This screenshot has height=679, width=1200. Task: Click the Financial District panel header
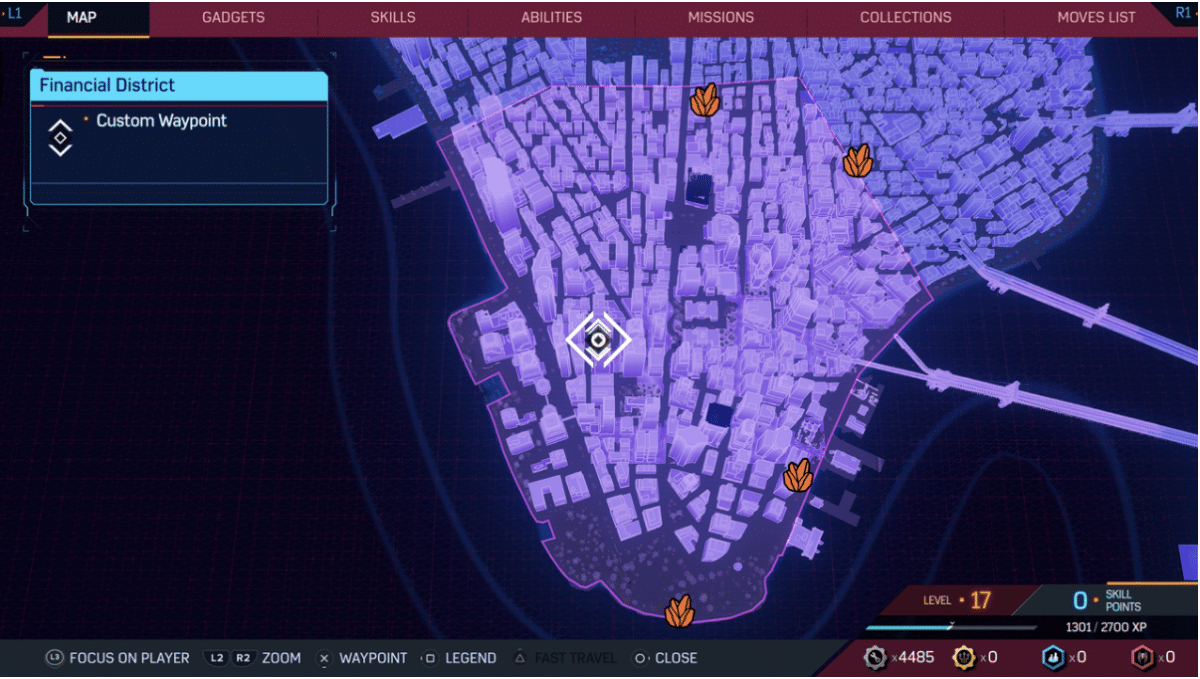click(179, 85)
